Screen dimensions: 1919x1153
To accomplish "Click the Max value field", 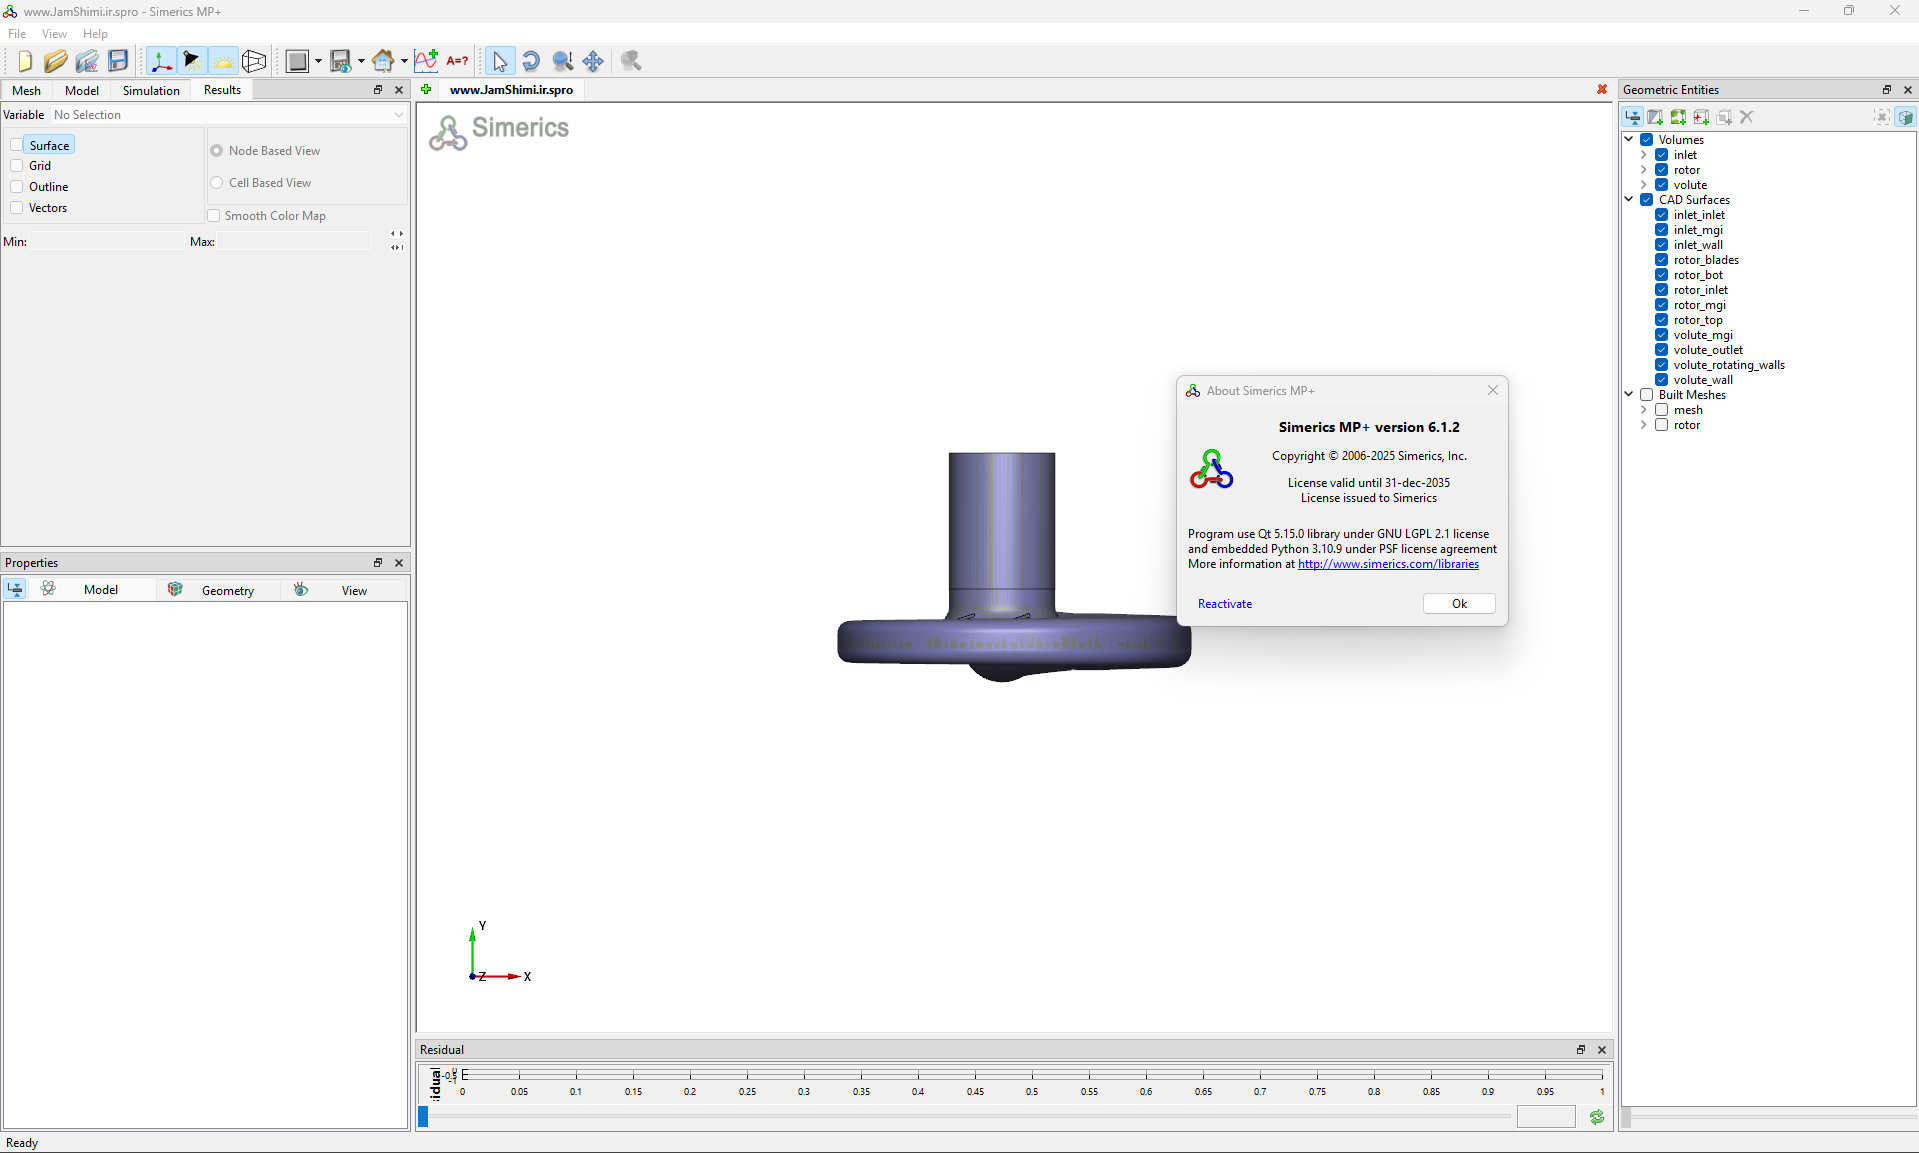I will click(x=294, y=241).
